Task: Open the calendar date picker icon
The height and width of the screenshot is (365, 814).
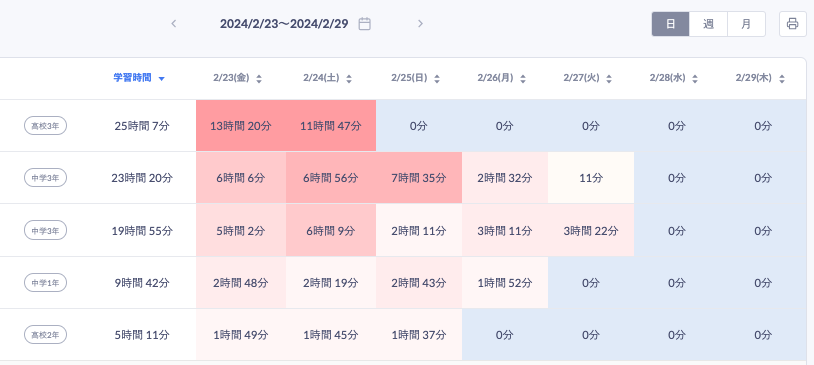Action: [x=365, y=24]
